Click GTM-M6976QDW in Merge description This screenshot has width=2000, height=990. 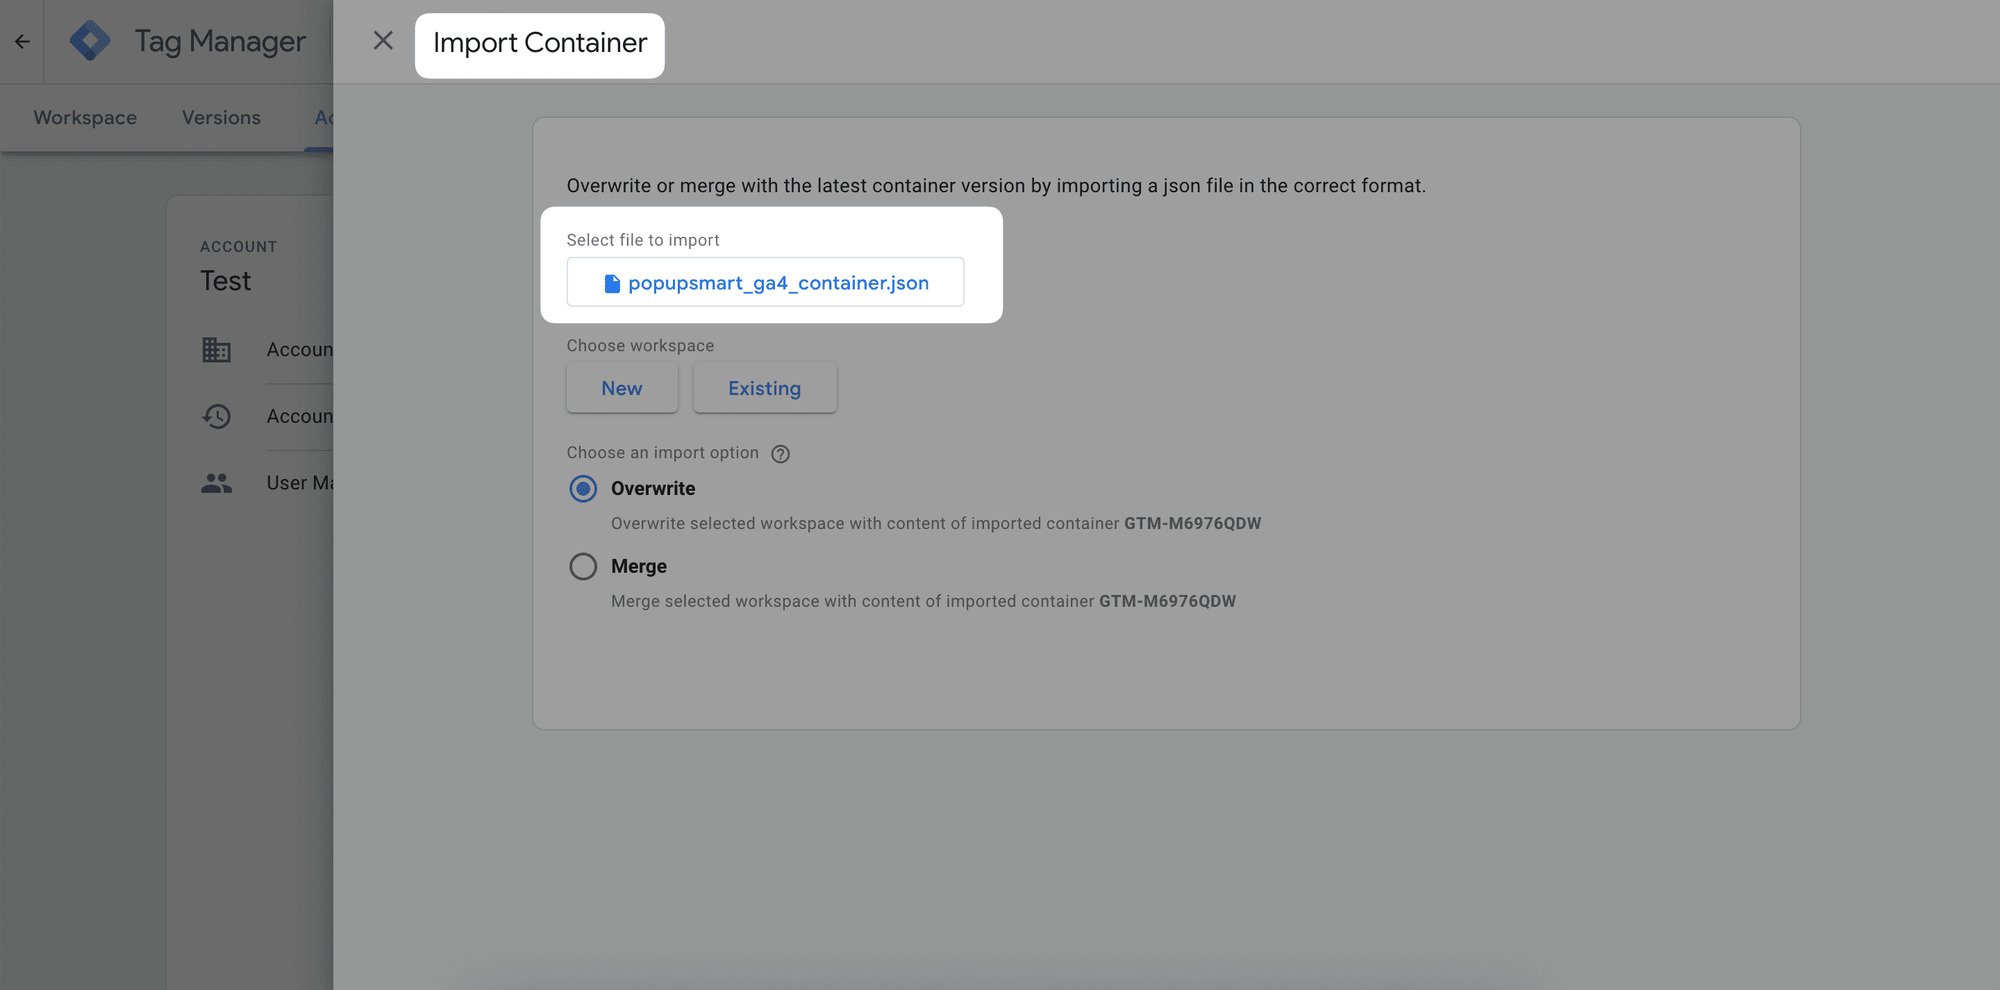pyautogui.click(x=1167, y=601)
